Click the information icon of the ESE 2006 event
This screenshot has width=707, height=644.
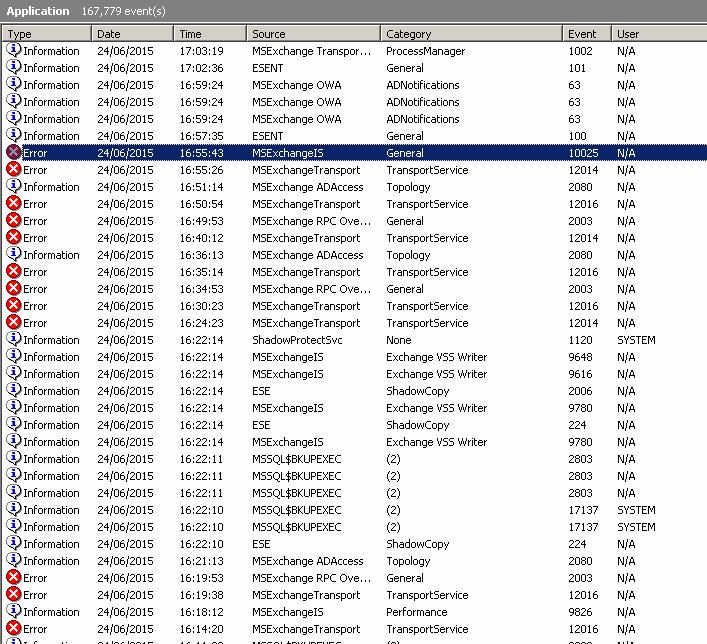[x=14, y=390]
